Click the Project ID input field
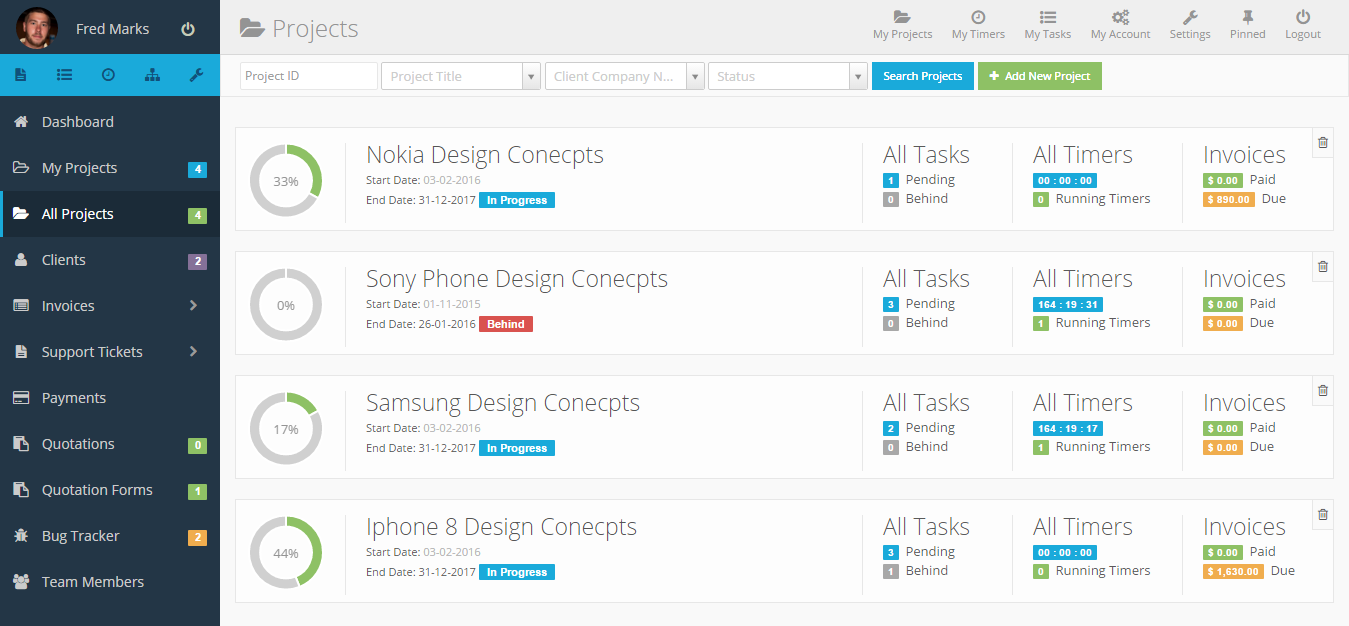Viewport: 1349px width, 626px height. point(309,76)
